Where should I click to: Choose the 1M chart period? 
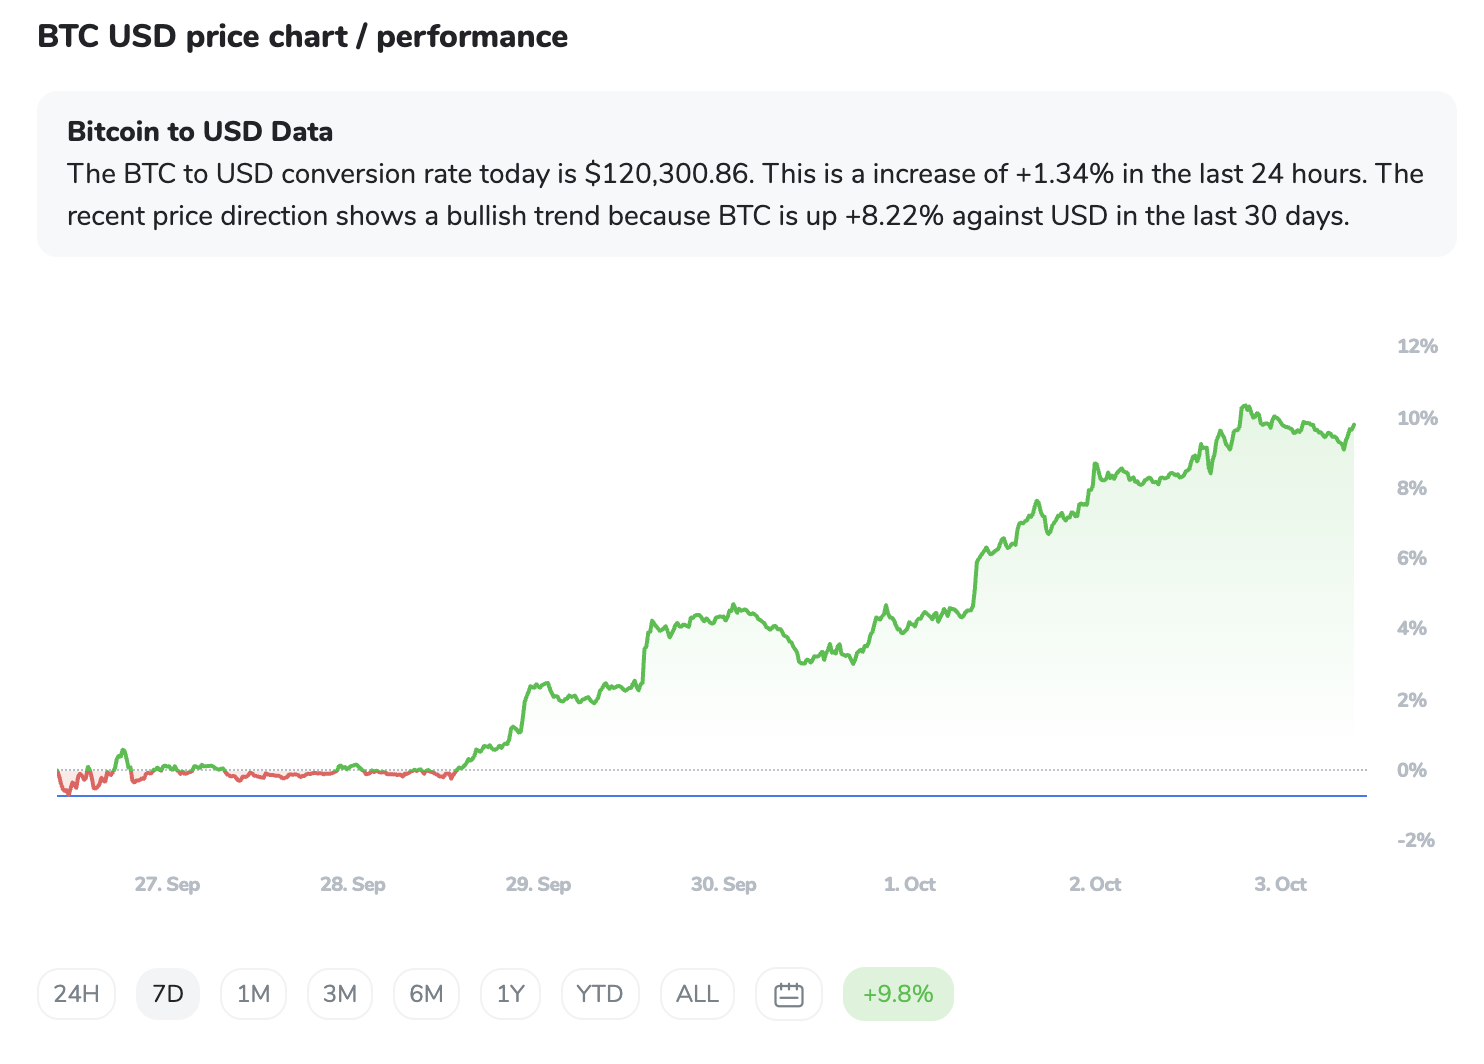point(253,994)
